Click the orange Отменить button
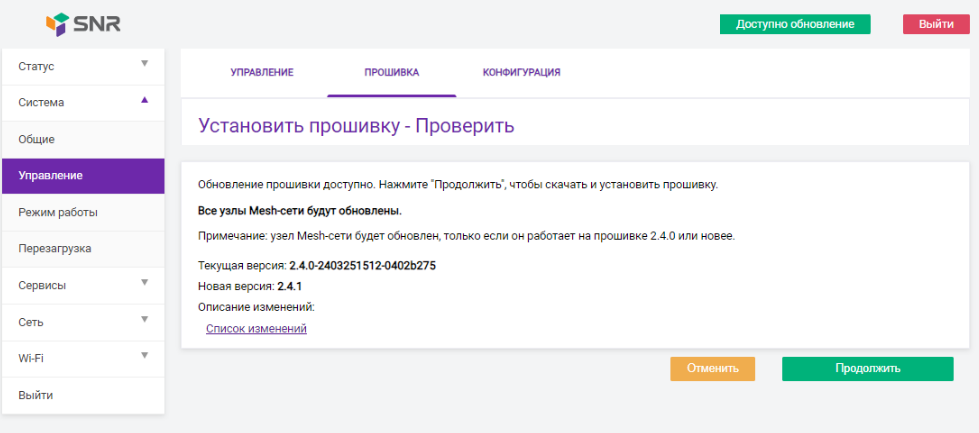This screenshot has width=979, height=433. 712,368
